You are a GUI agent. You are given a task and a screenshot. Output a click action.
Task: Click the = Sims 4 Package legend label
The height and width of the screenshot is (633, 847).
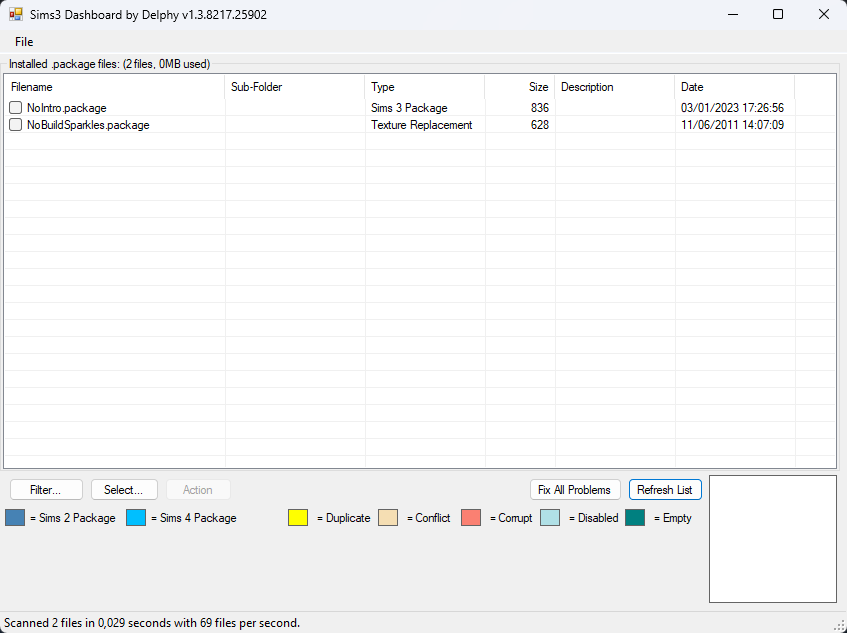pyautogui.click(x=193, y=518)
